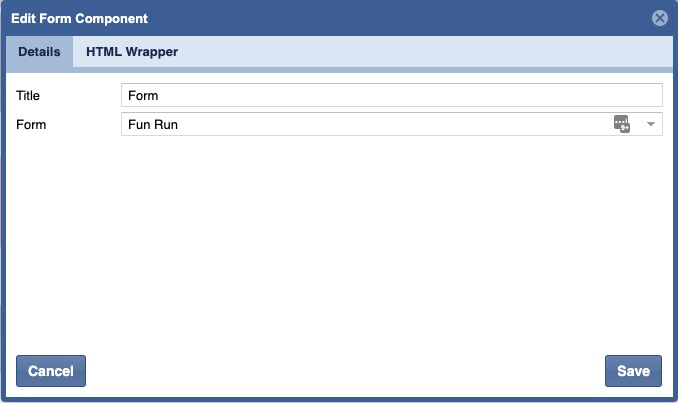Click blank footer area between Cancel and Save

[340, 371]
